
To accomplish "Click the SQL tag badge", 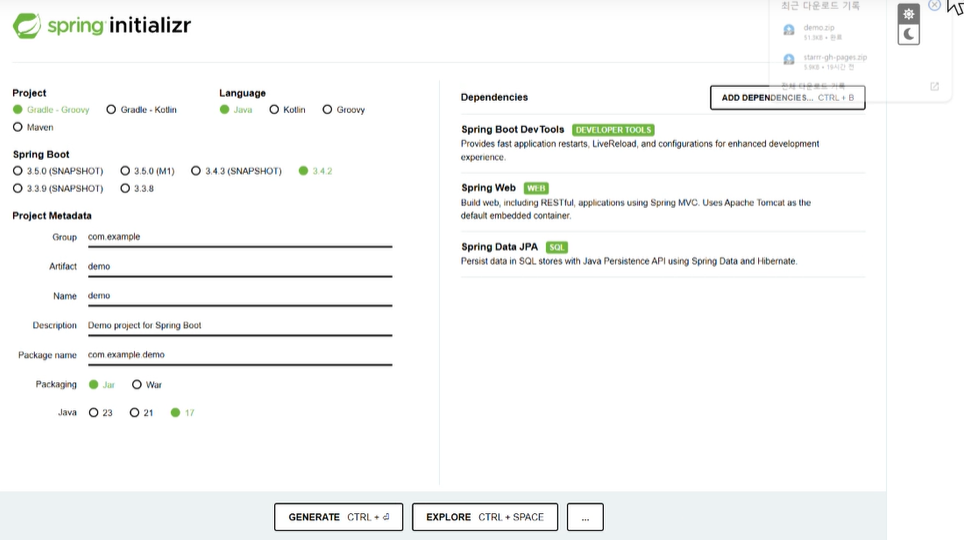I will pyautogui.click(x=556, y=247).
